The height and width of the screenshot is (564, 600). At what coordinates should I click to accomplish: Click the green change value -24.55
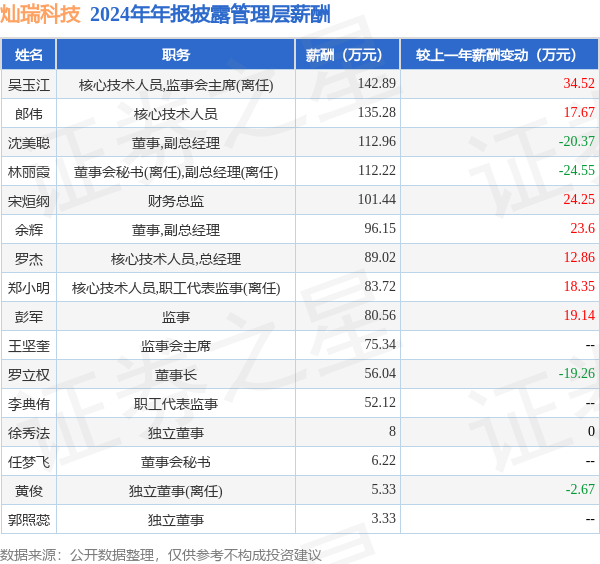coord(577,170)
